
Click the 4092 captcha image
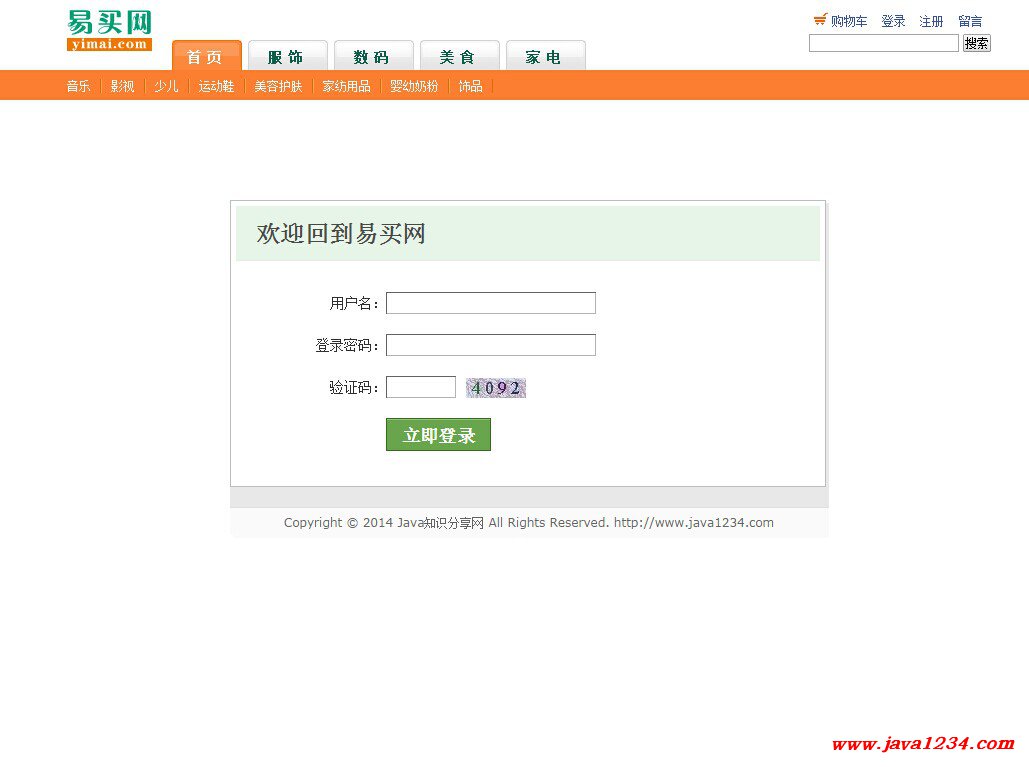[x=496, y=388]
